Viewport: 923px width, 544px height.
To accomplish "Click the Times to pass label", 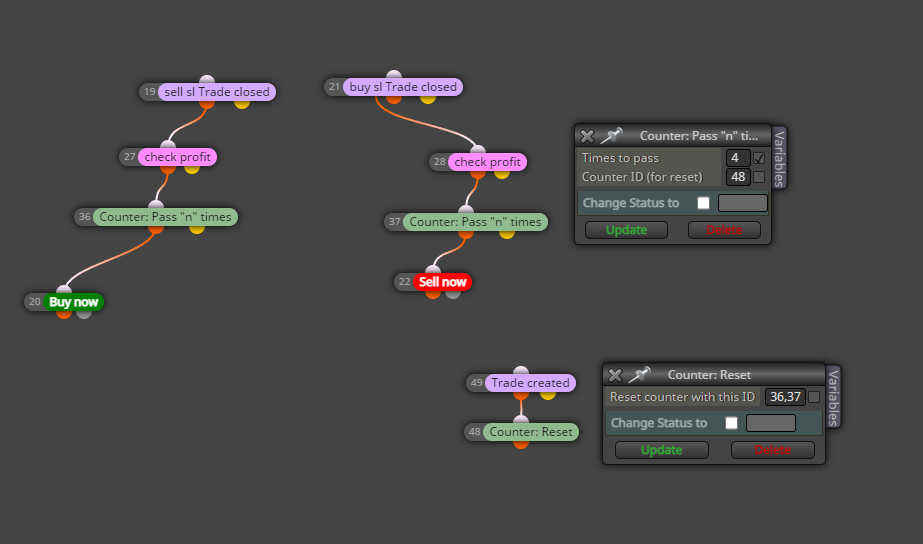I will 620,158.
